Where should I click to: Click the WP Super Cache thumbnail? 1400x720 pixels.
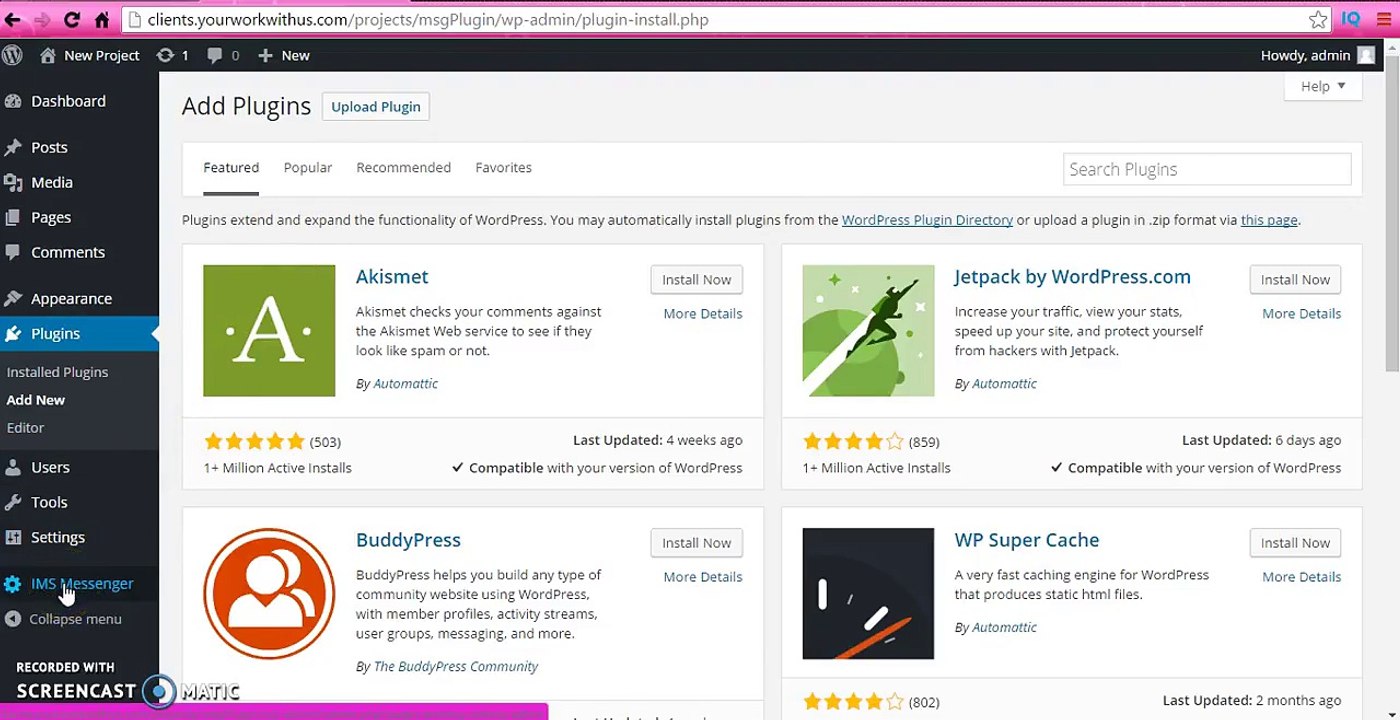pyautogui.click(x=868, y=594)
